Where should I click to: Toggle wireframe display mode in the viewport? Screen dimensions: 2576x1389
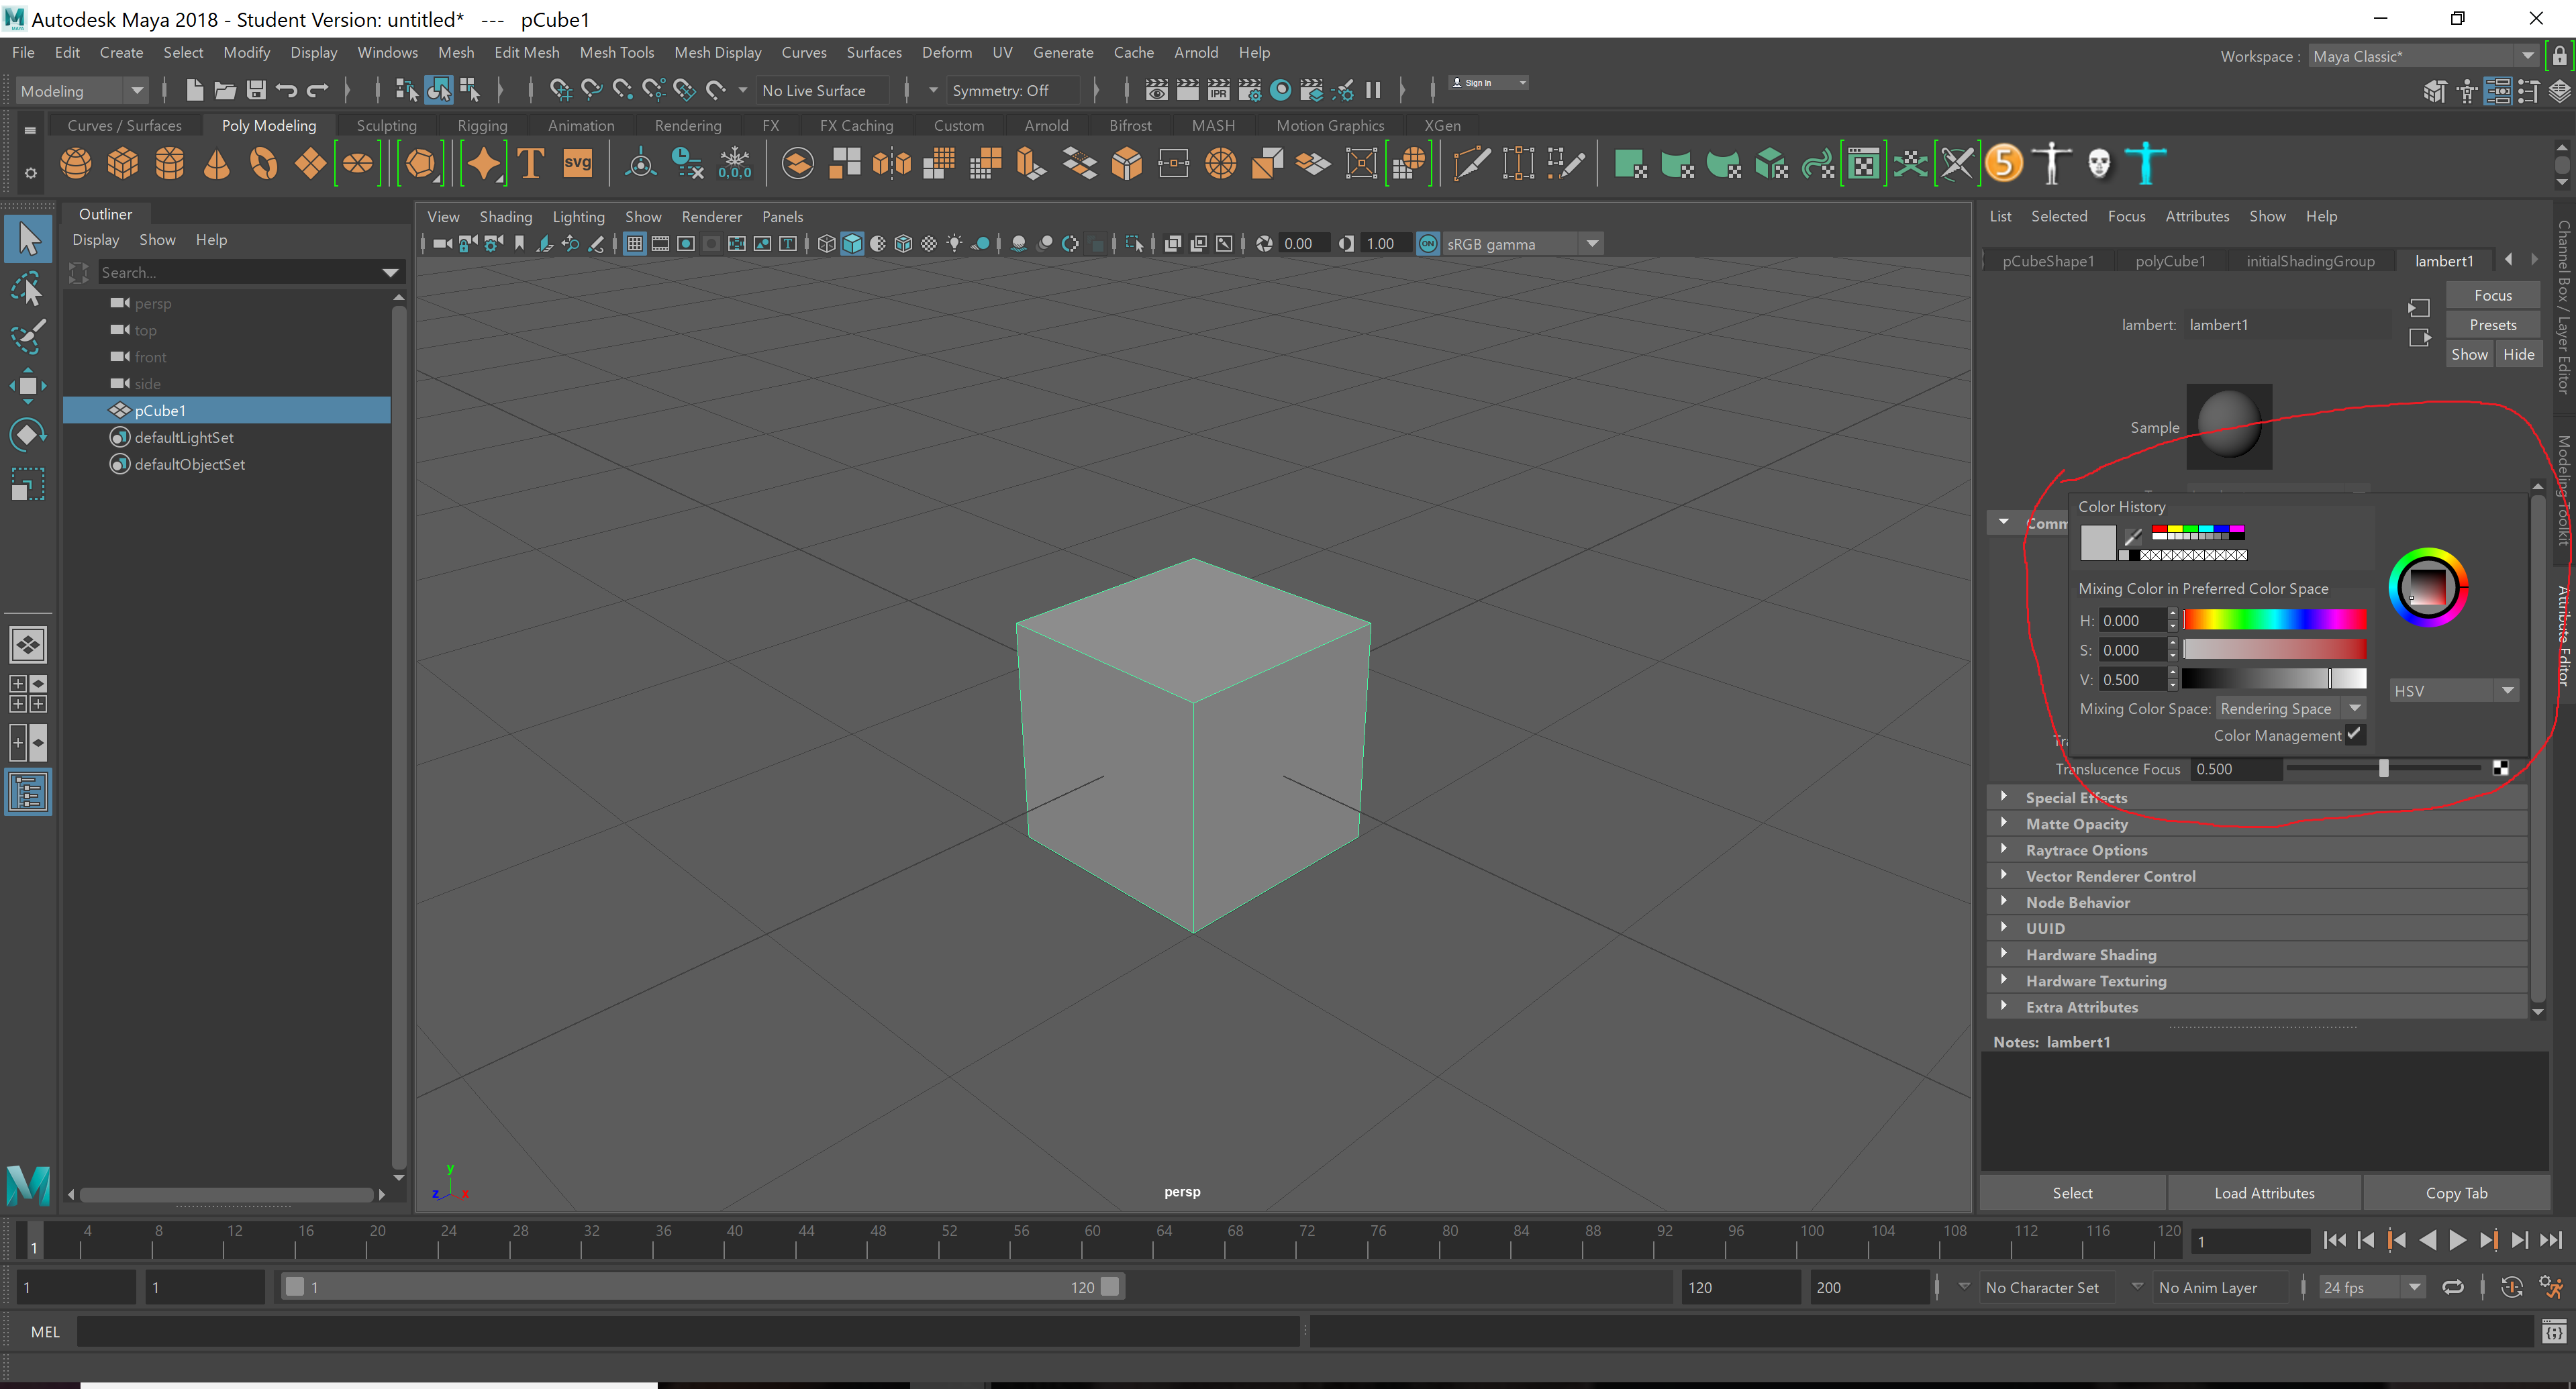[827, 243]
